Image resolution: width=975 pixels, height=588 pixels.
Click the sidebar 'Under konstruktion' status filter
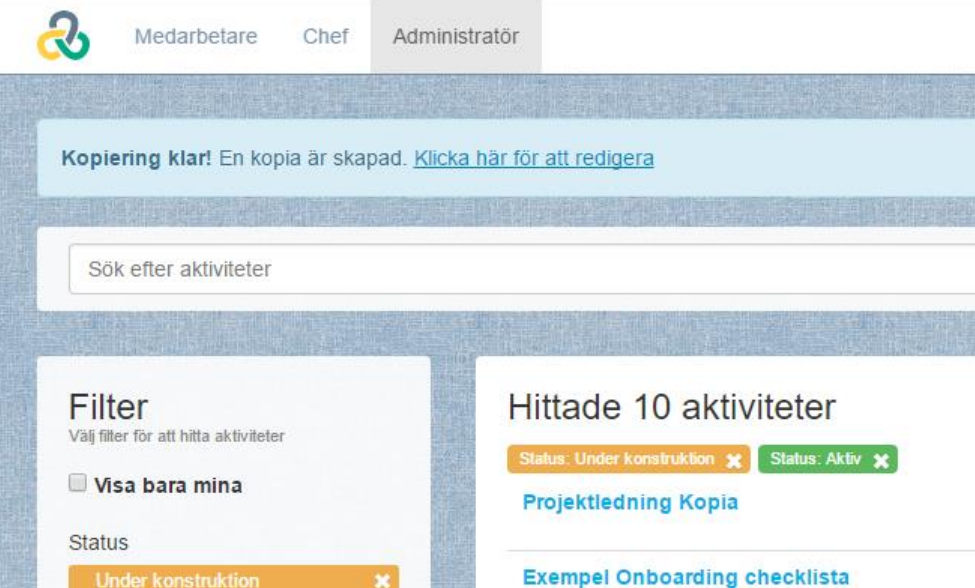[x=233, y=577]
